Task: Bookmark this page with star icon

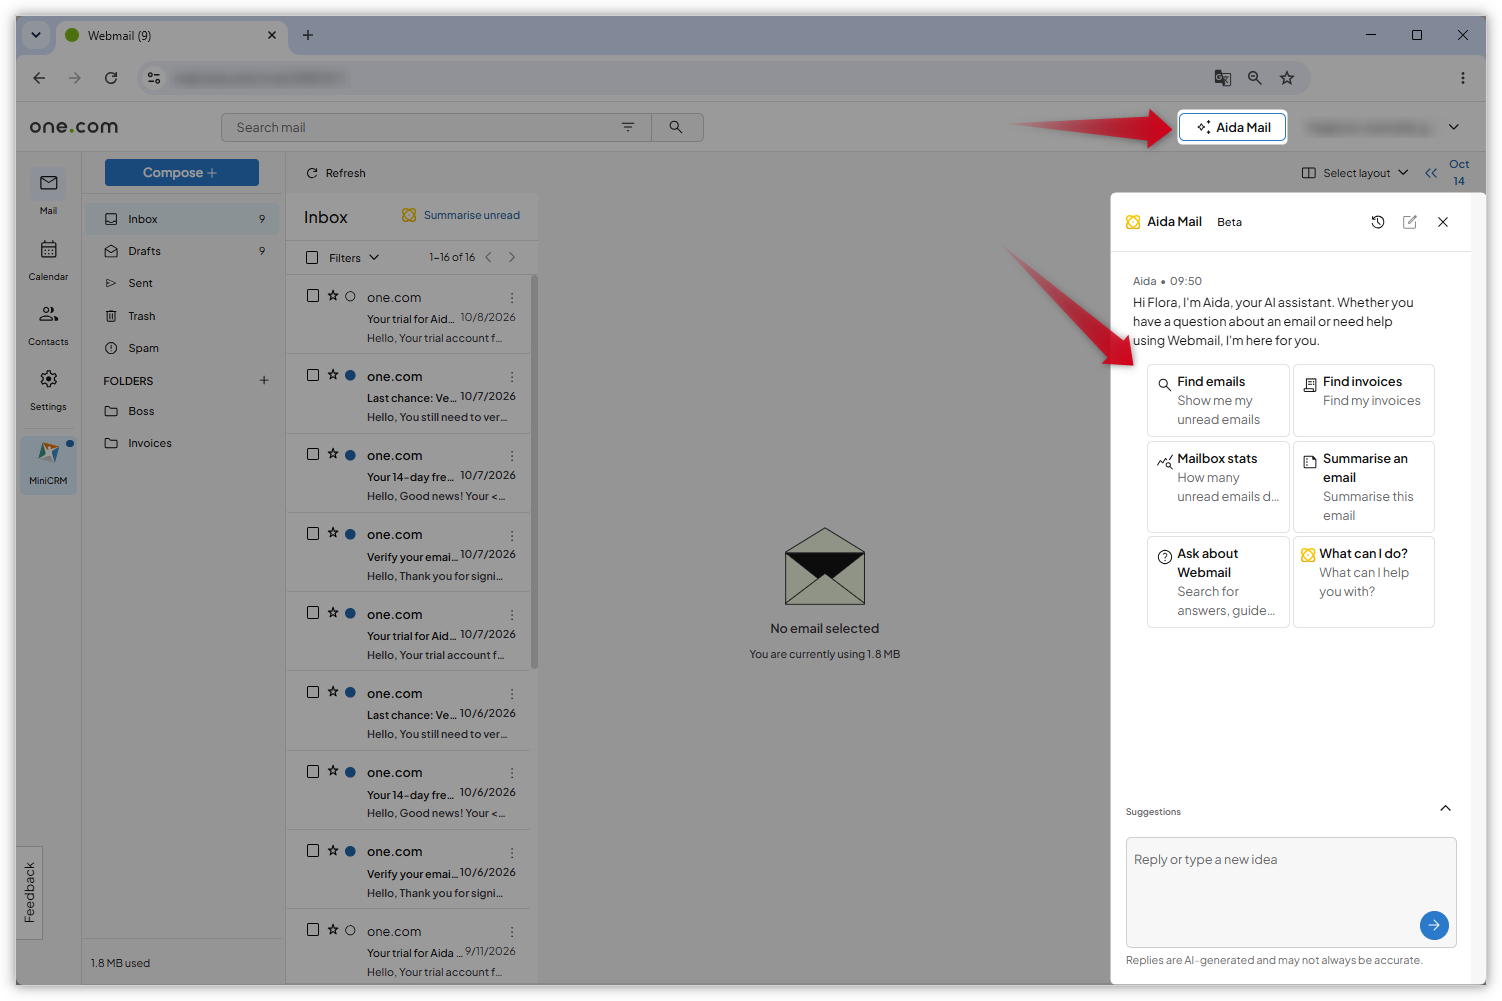Action: (x=1287, y=78)
